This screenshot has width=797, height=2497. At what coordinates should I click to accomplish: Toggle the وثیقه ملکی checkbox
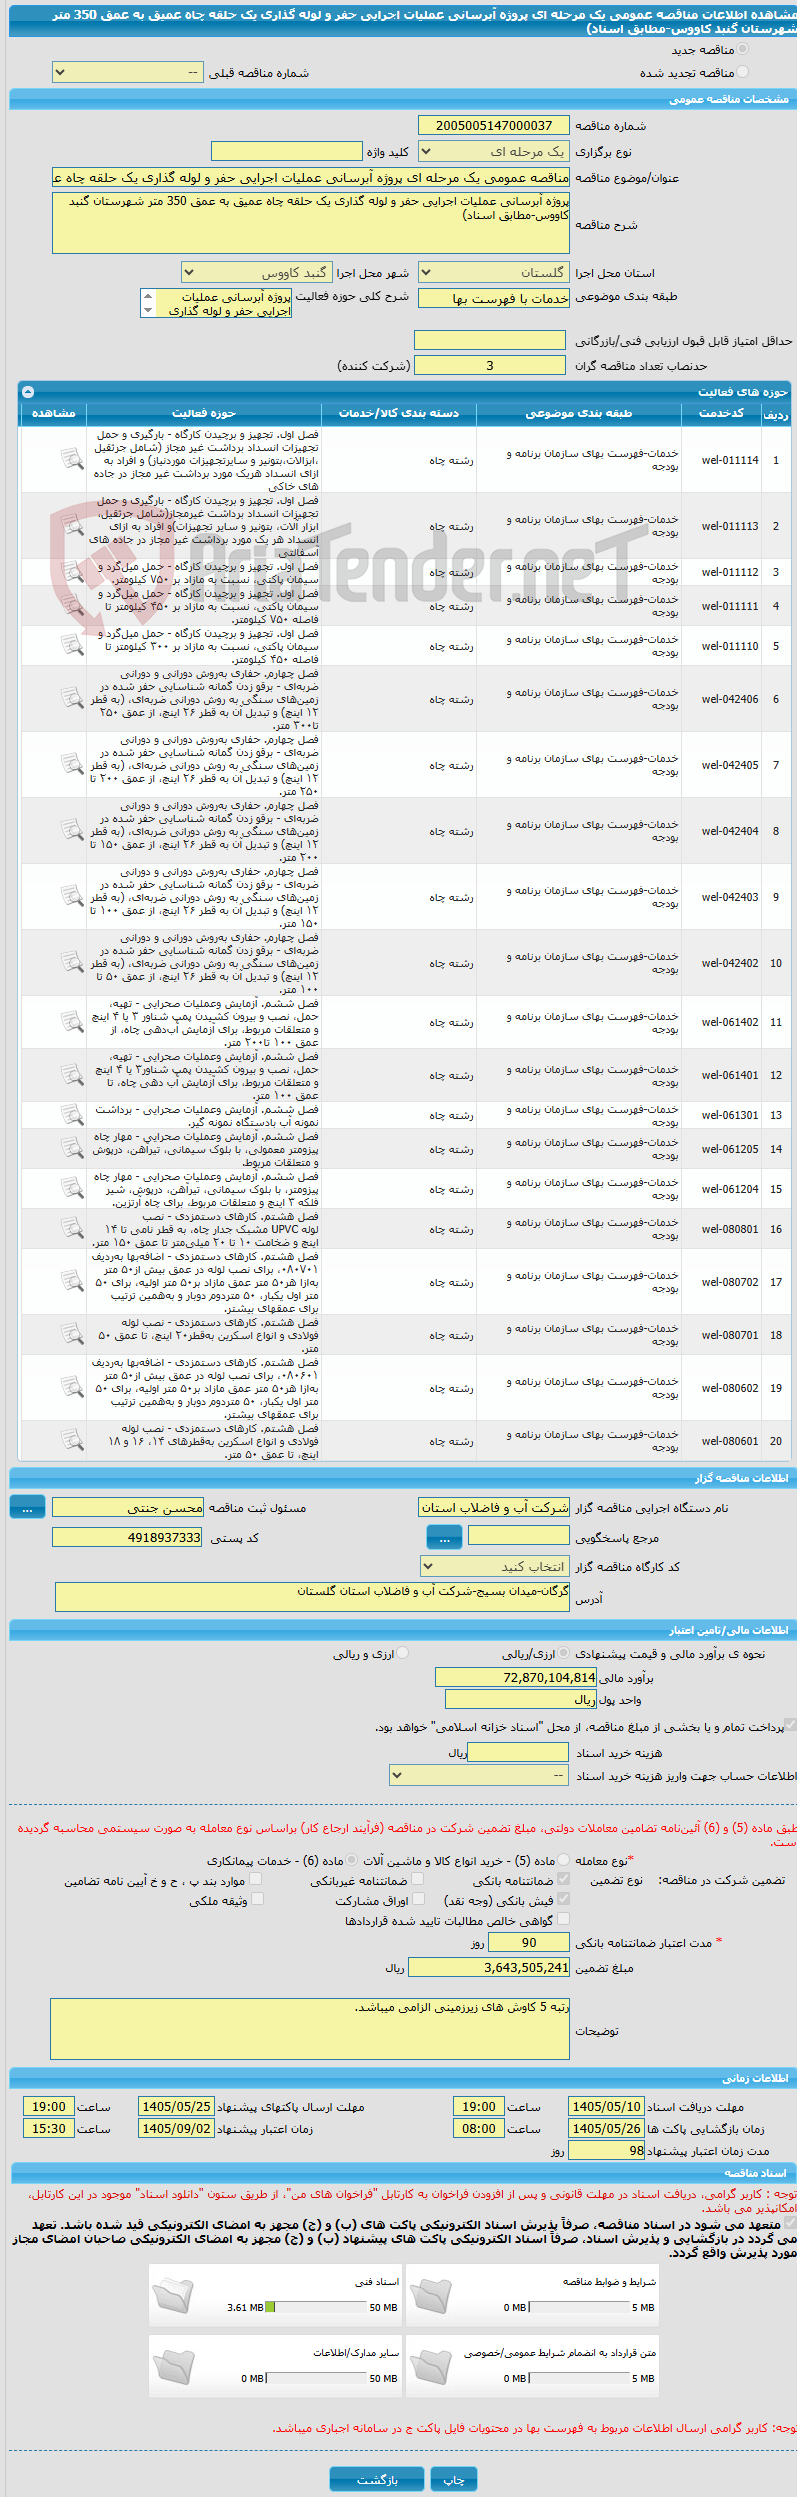point(256,1900)
